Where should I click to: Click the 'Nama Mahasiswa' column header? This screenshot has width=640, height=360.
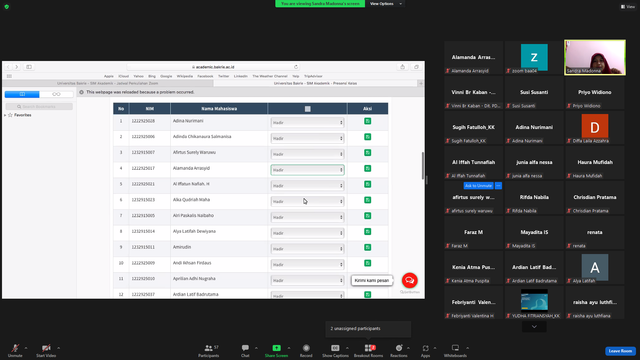tap(219, 109)
